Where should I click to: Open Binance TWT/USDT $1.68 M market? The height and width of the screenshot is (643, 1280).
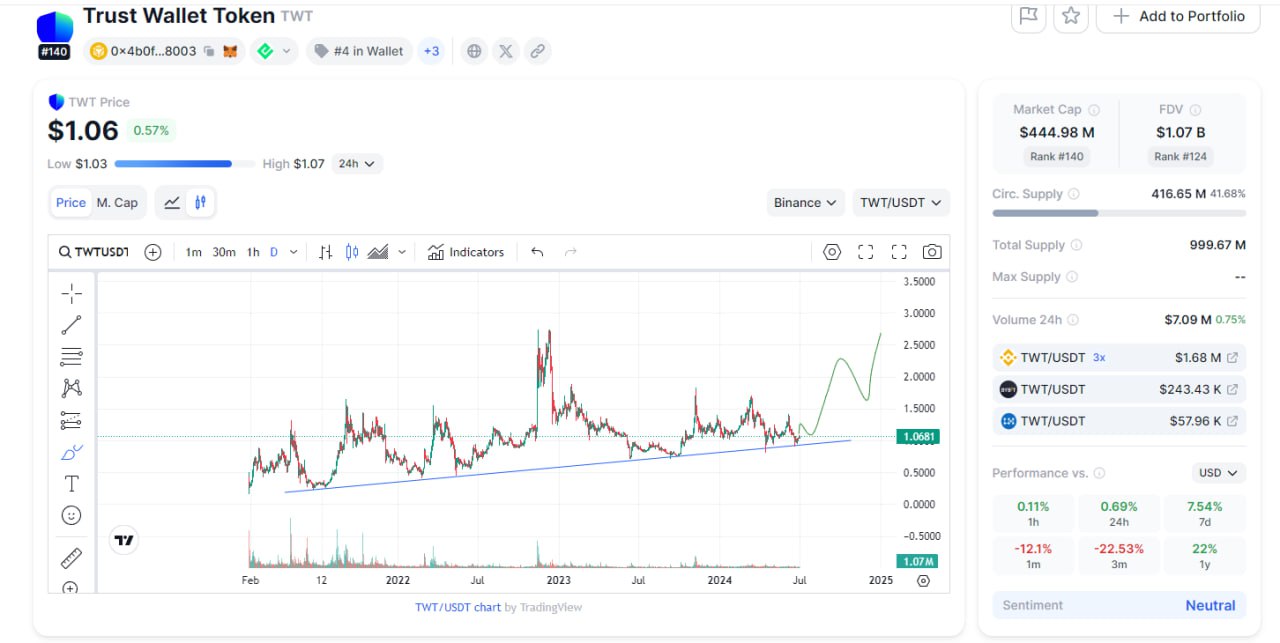(x=1119, y=357)
